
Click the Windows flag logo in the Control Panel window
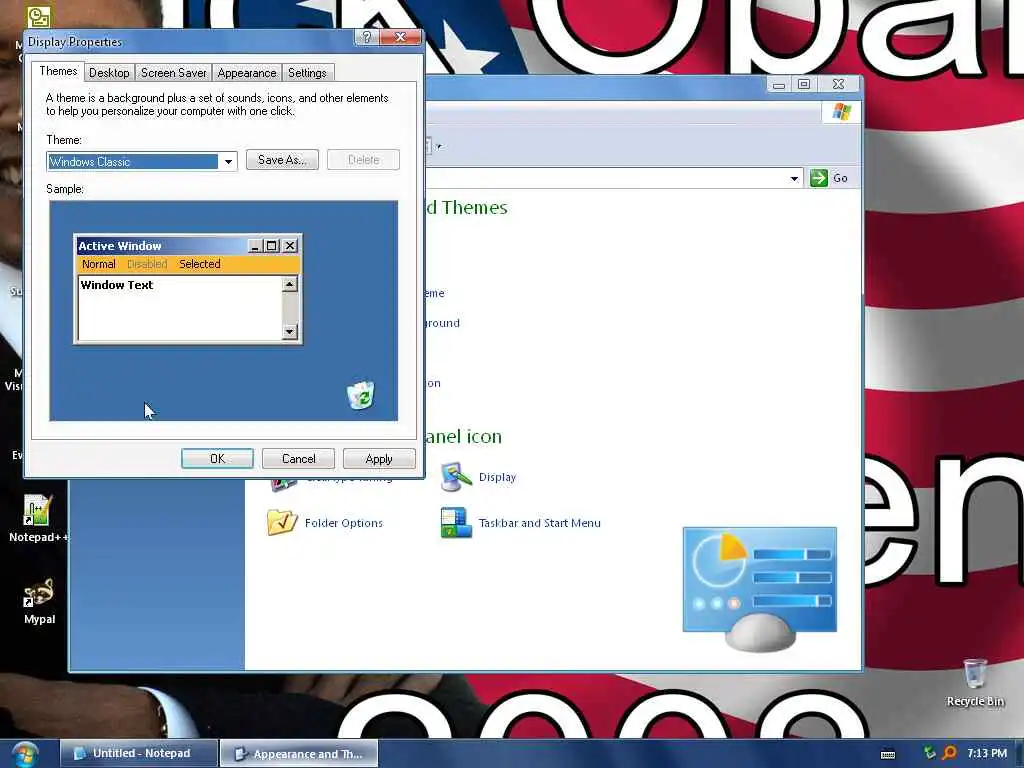pos(841,112)
